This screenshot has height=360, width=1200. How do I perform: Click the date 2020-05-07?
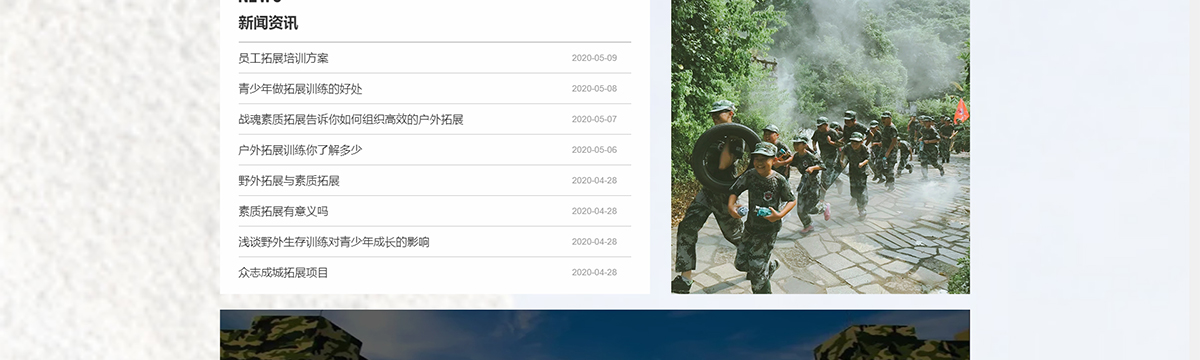pos(594,119)
